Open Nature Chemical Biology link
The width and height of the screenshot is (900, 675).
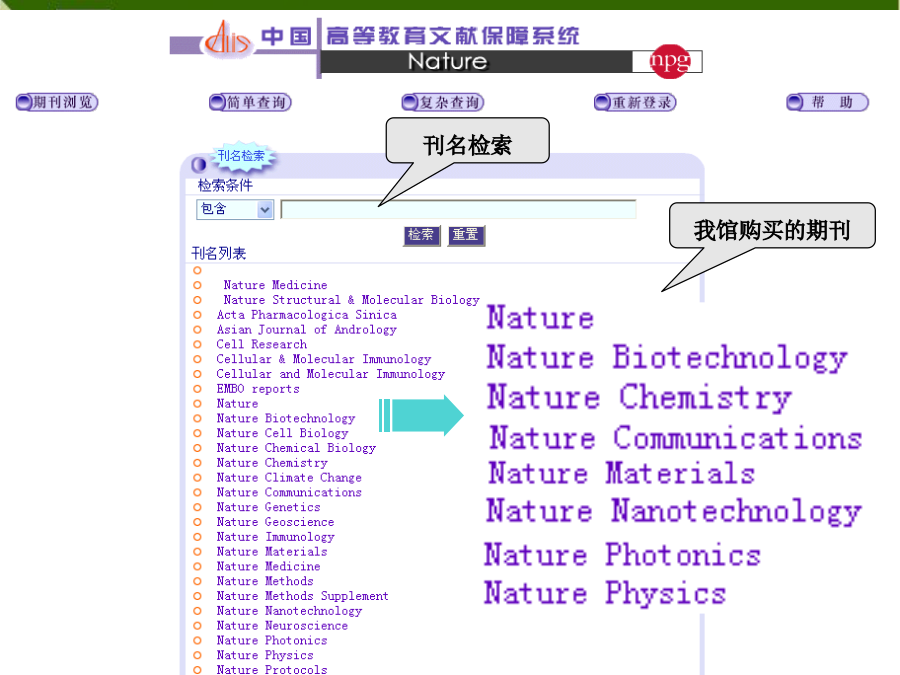pos(296,448)
